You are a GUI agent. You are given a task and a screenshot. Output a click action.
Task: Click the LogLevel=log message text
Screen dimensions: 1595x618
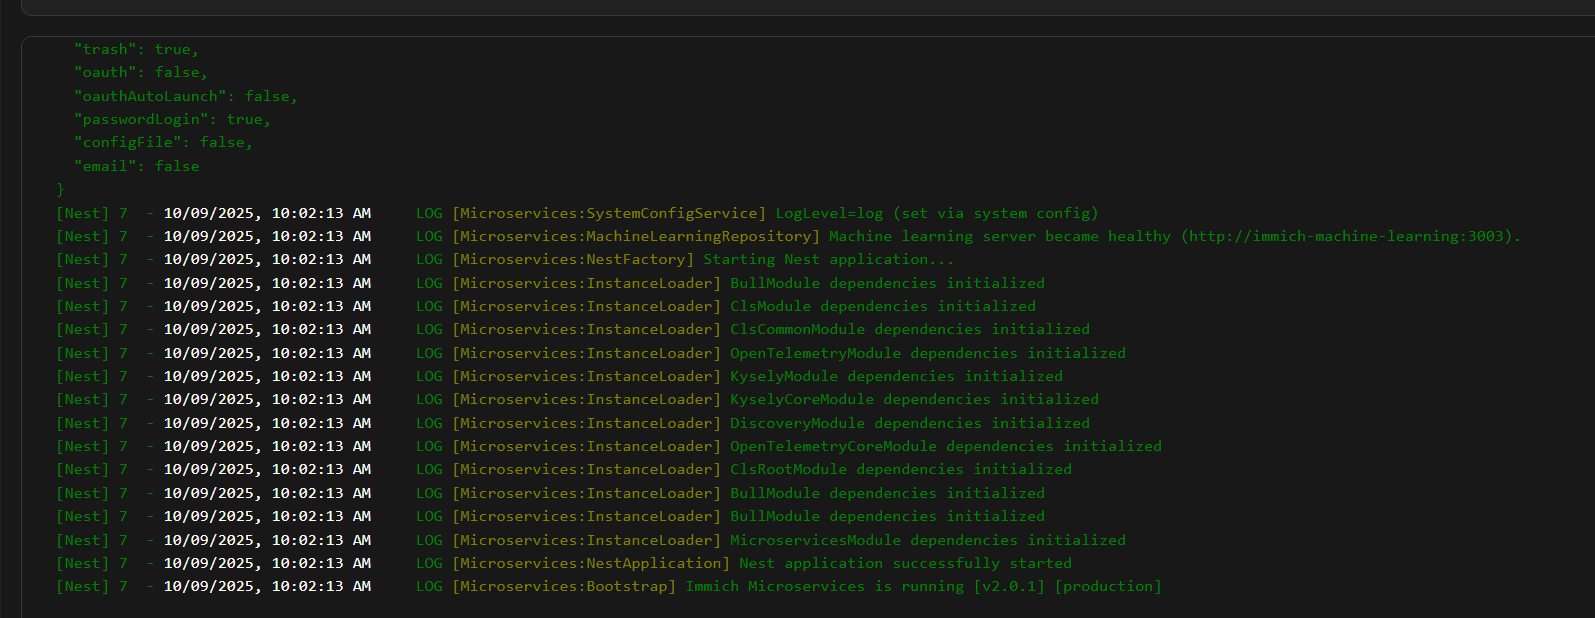[937, 213]
